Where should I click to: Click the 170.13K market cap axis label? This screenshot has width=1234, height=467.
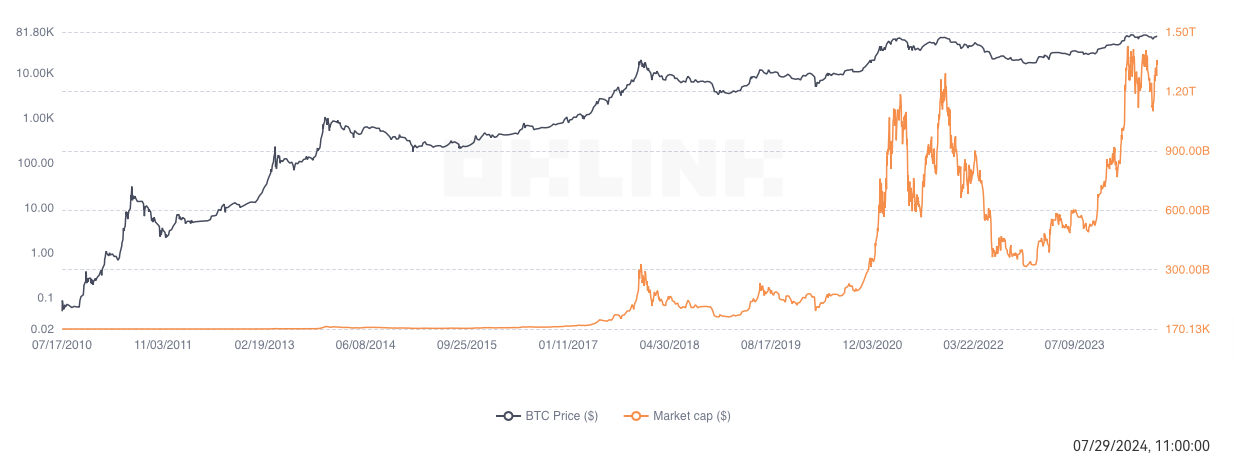[1188, 329]
